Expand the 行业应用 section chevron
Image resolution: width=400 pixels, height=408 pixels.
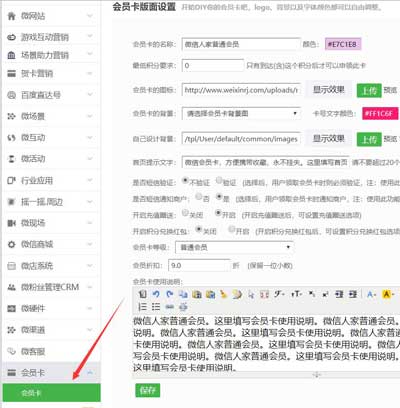tap(90, 180)
